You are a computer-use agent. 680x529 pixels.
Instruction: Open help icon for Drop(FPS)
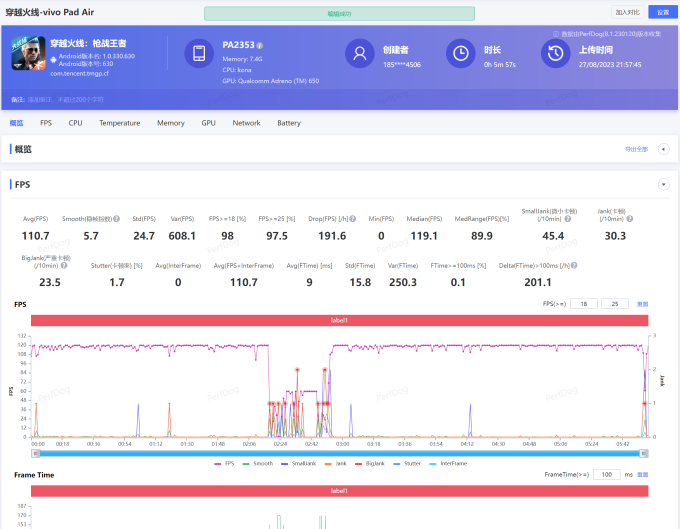click(x=353, y=219)
